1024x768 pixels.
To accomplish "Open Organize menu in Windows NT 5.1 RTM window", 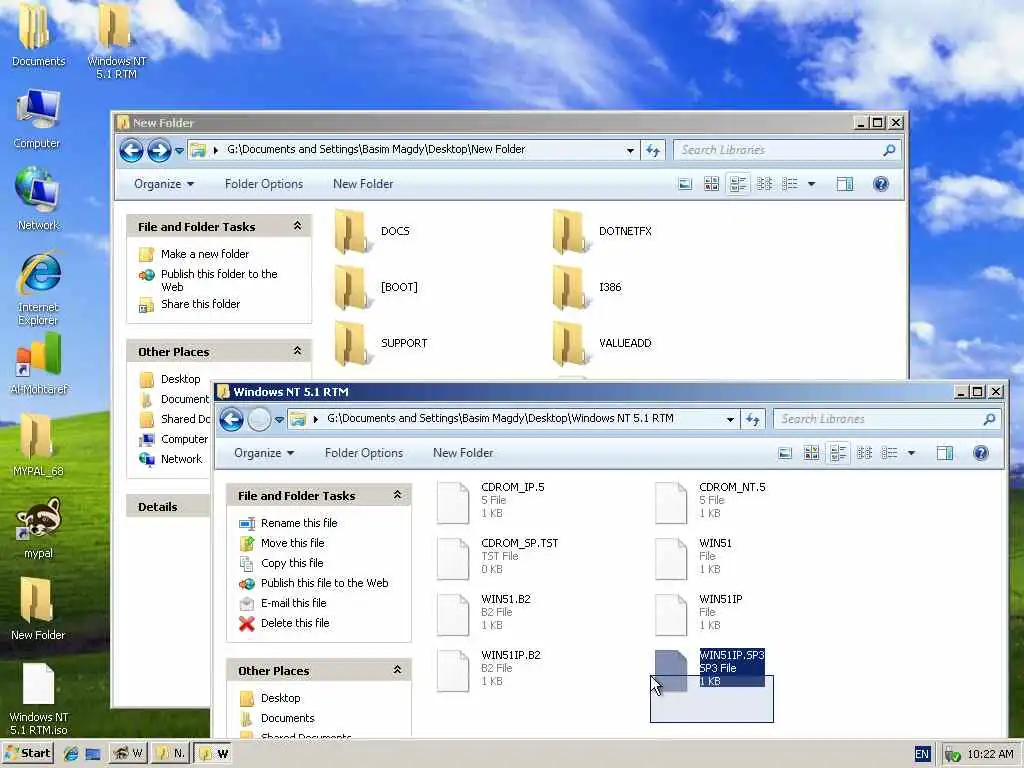I will click(264, 453).
